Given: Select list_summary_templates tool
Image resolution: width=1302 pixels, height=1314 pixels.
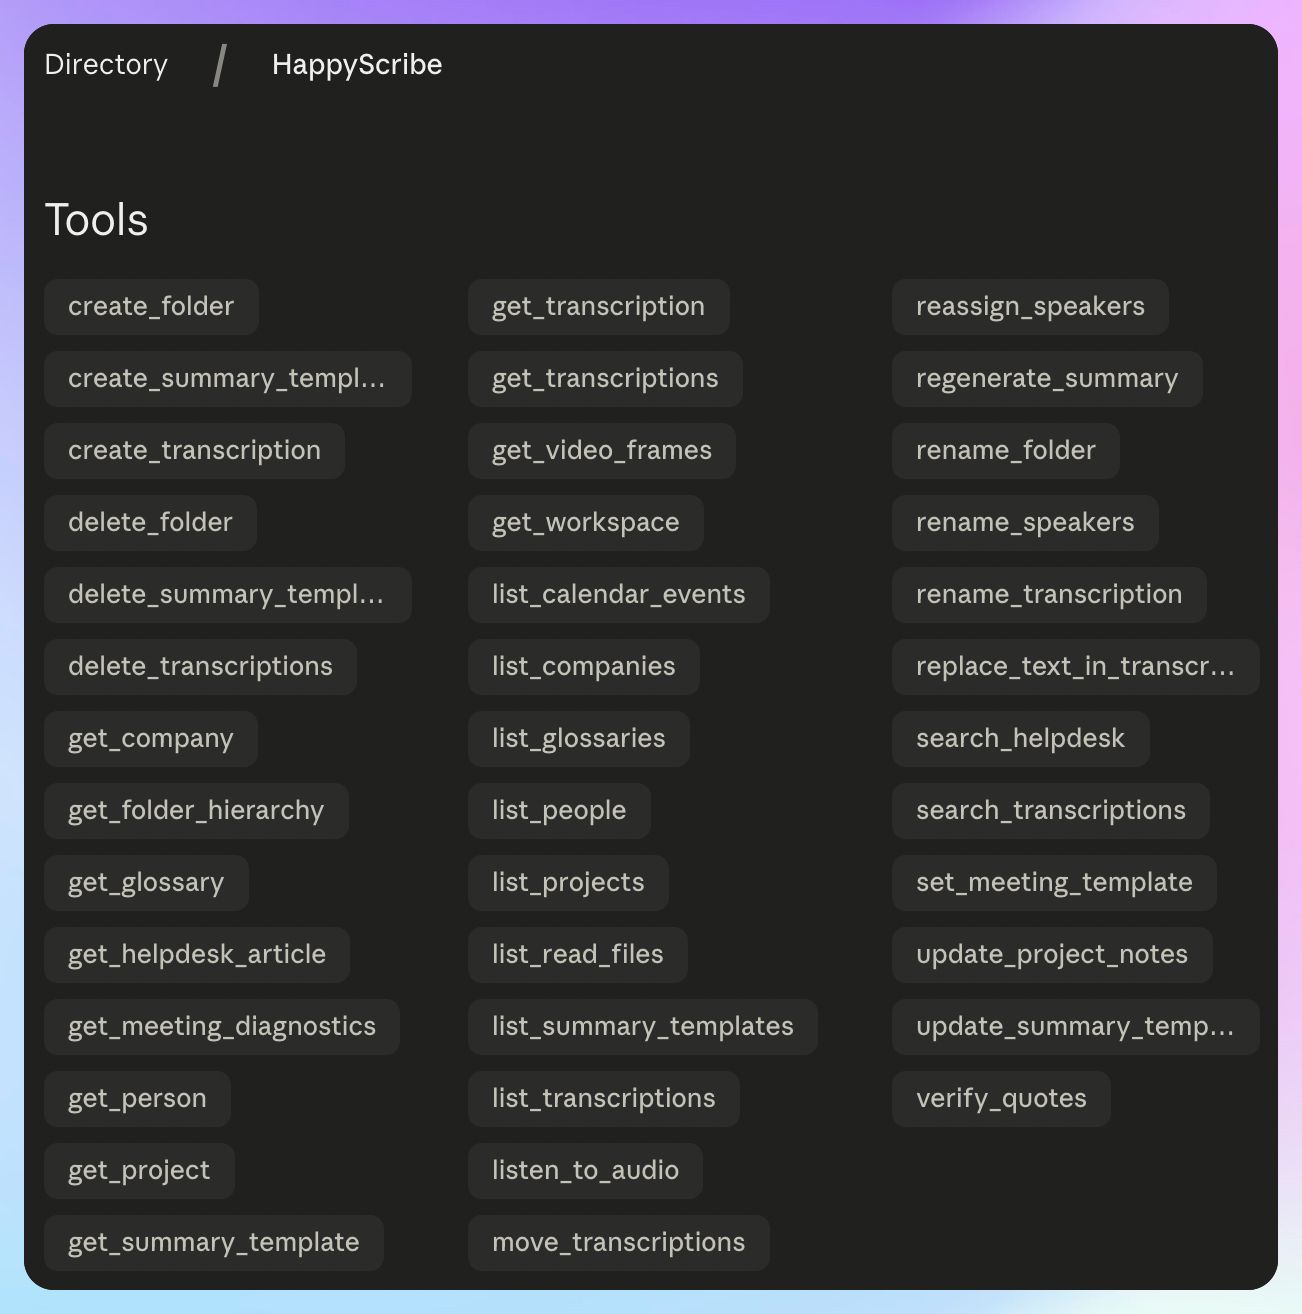Looking at the screenshot, I should [x=643, y=1027].
